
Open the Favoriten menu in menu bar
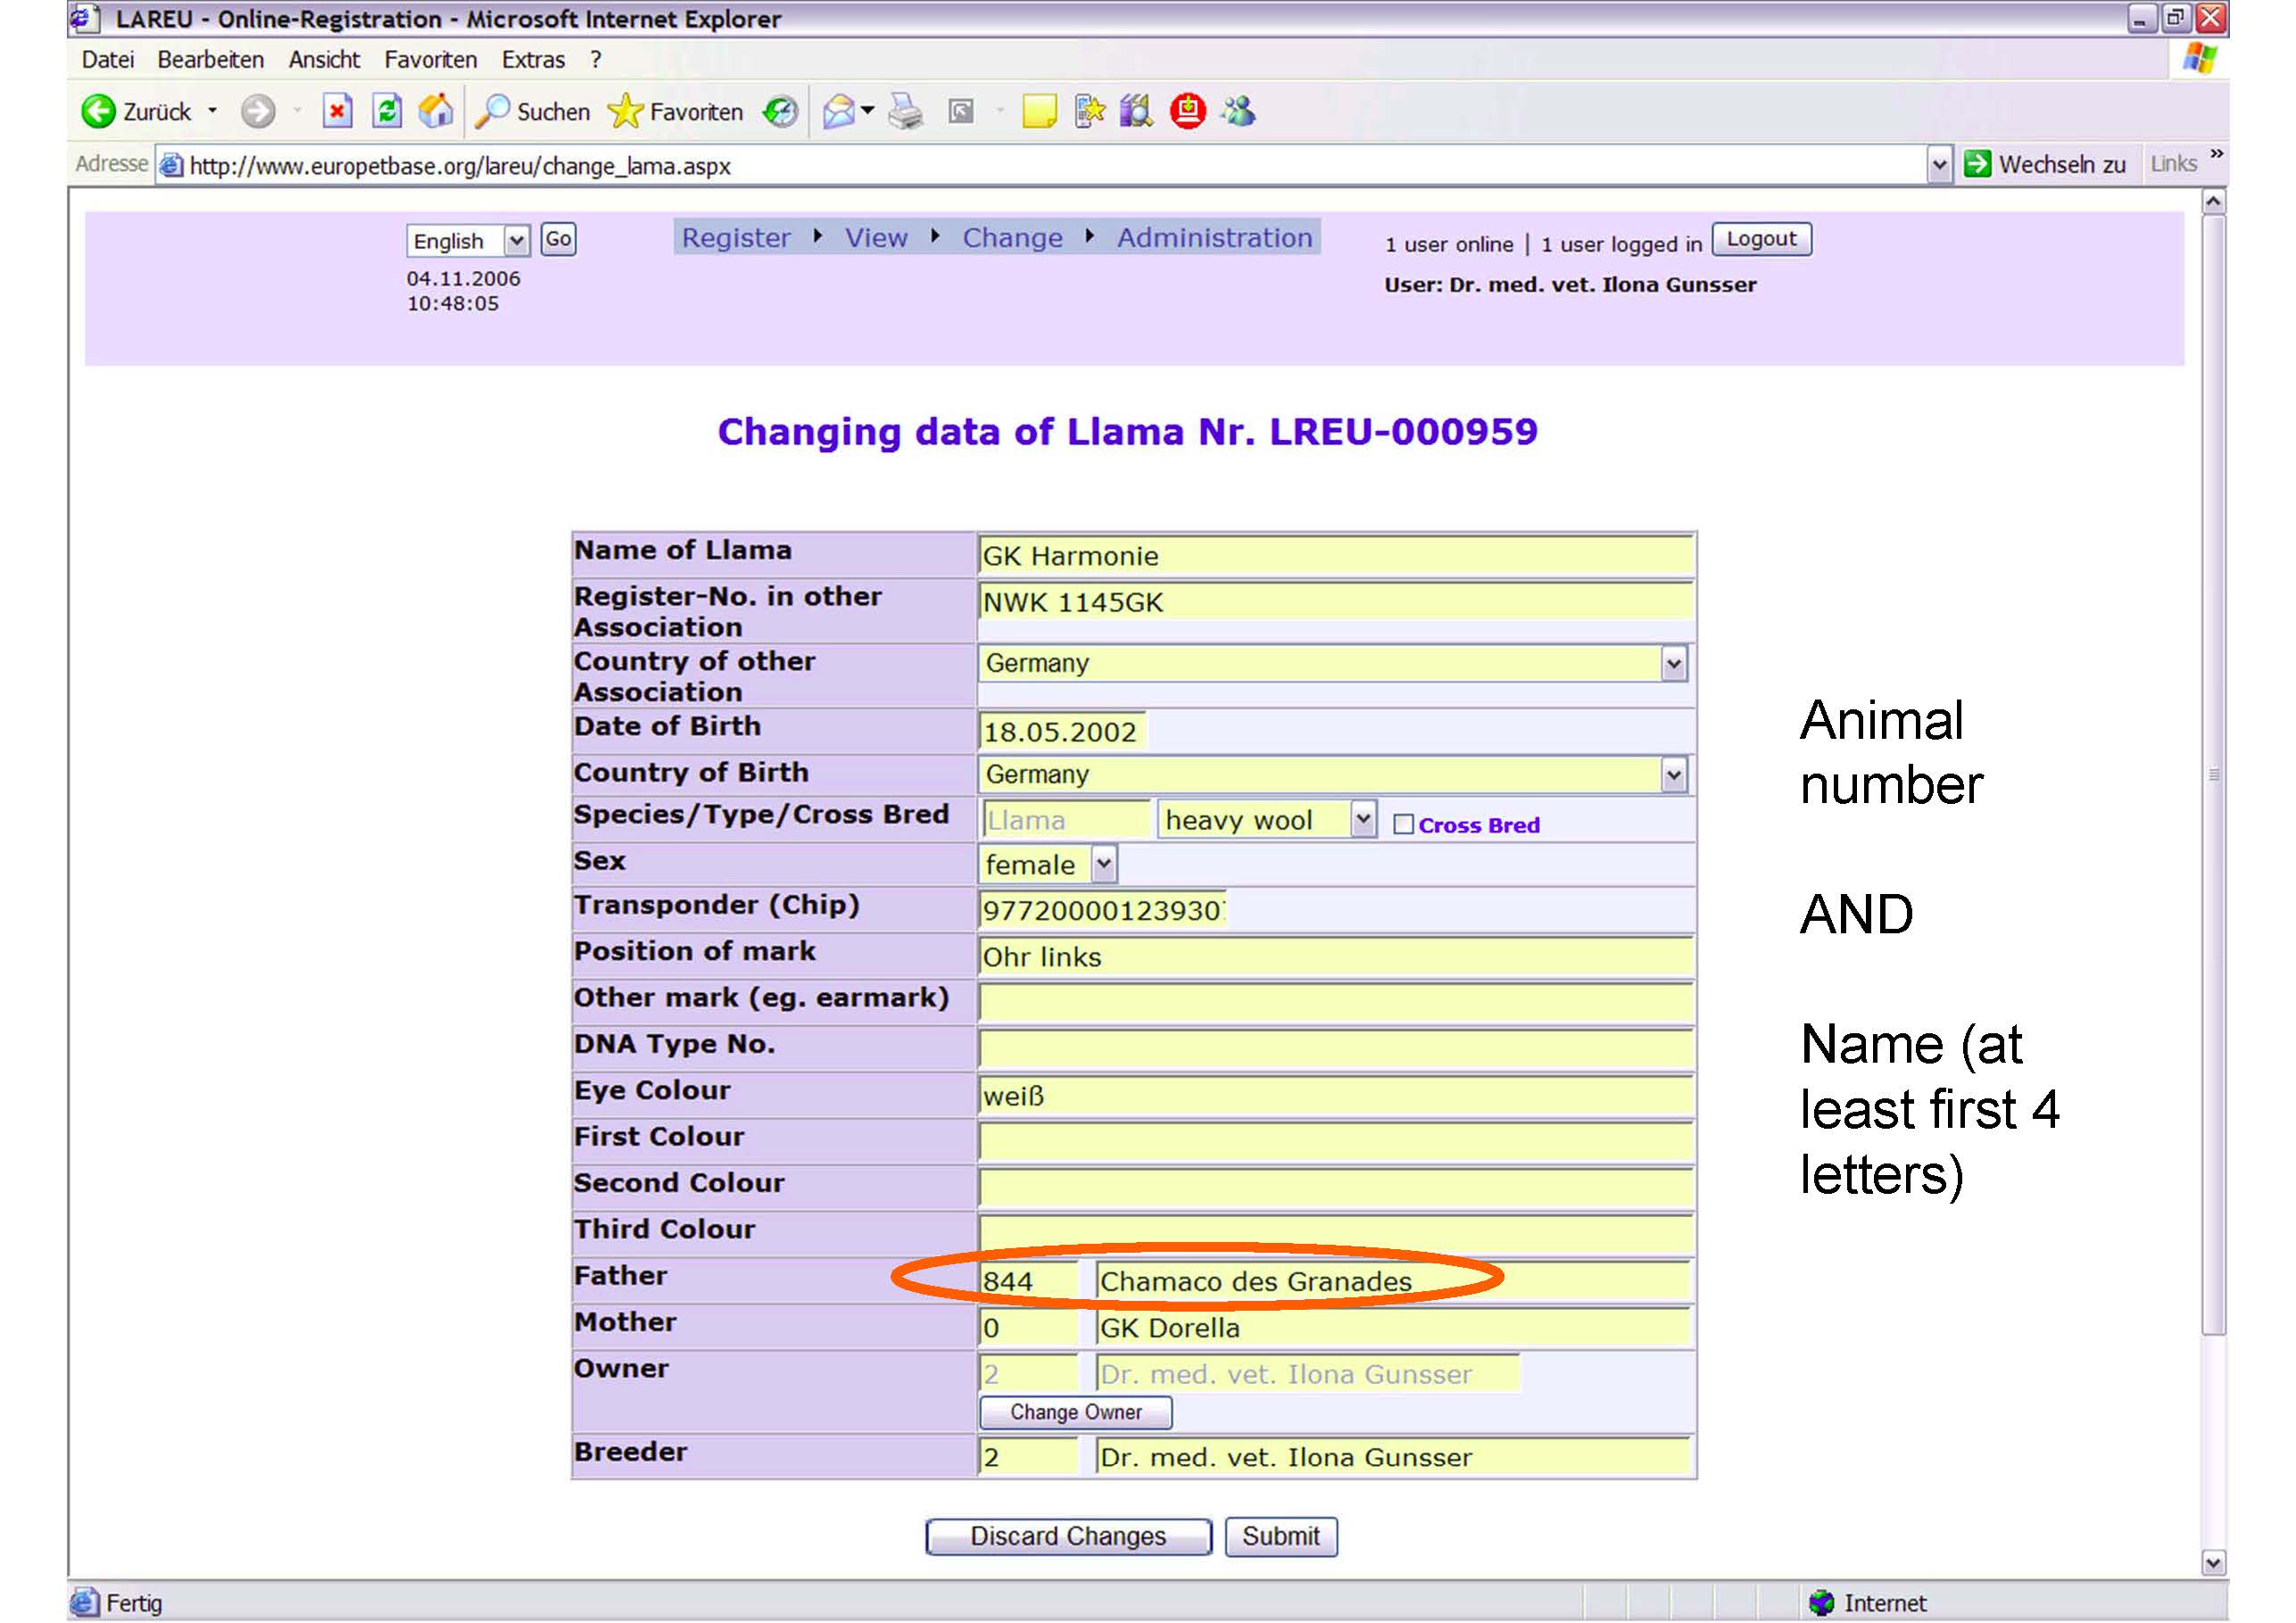click(x=431, y=60)
